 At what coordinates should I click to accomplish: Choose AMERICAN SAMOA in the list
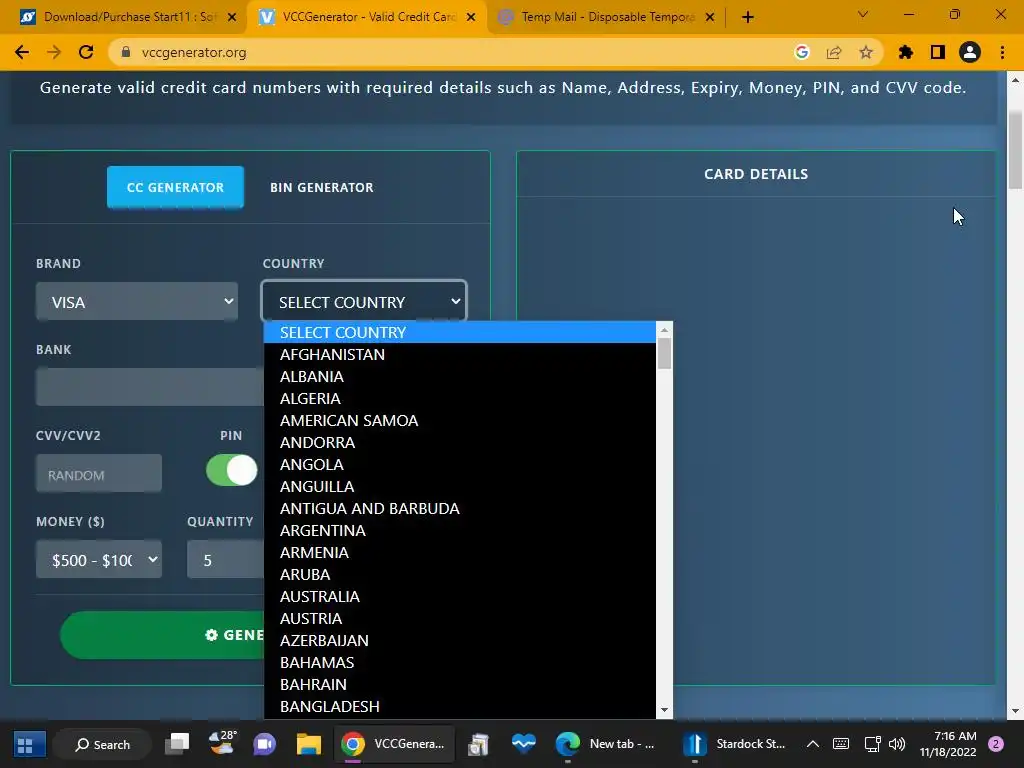pyautogui.click(x=460, y=421)
